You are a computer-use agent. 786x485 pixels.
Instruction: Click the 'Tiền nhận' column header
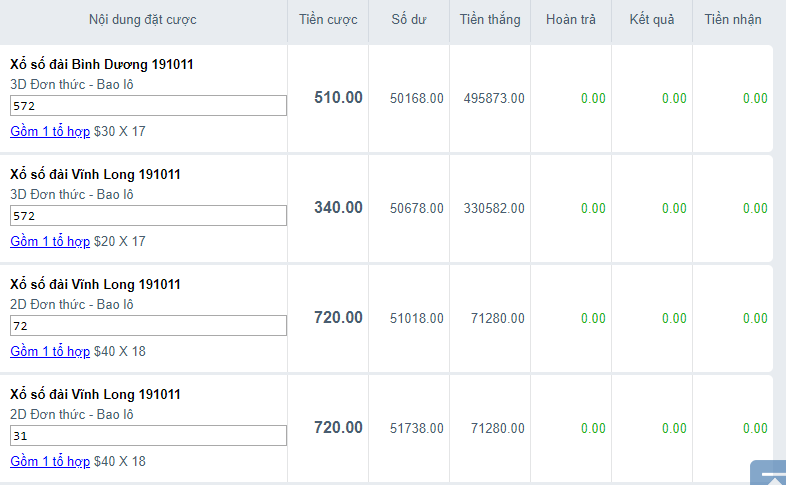(x=733, y=20)
